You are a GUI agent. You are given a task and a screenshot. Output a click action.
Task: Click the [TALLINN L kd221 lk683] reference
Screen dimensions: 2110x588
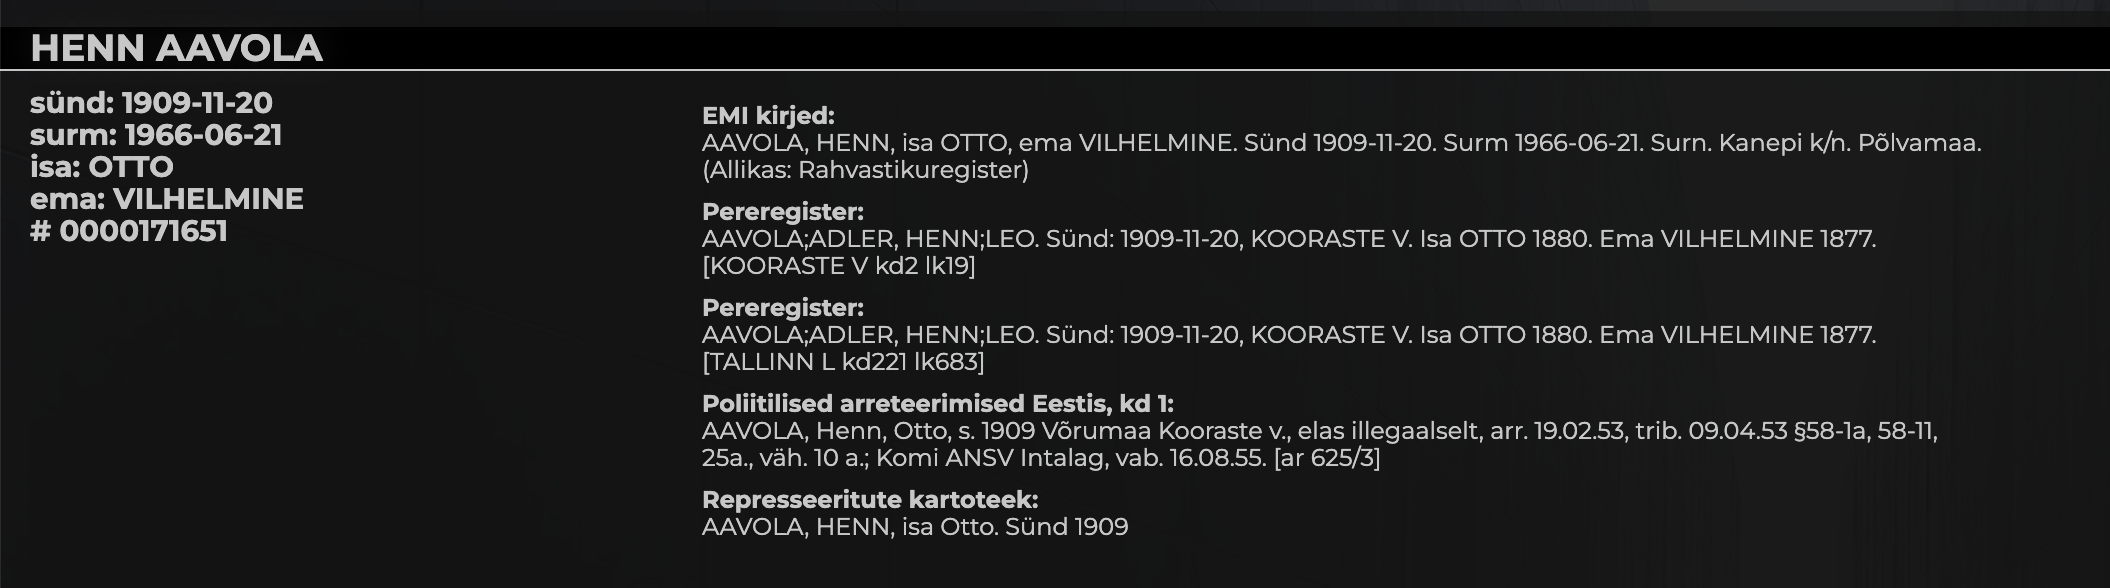pyautogui.click(x=843, y=362)
